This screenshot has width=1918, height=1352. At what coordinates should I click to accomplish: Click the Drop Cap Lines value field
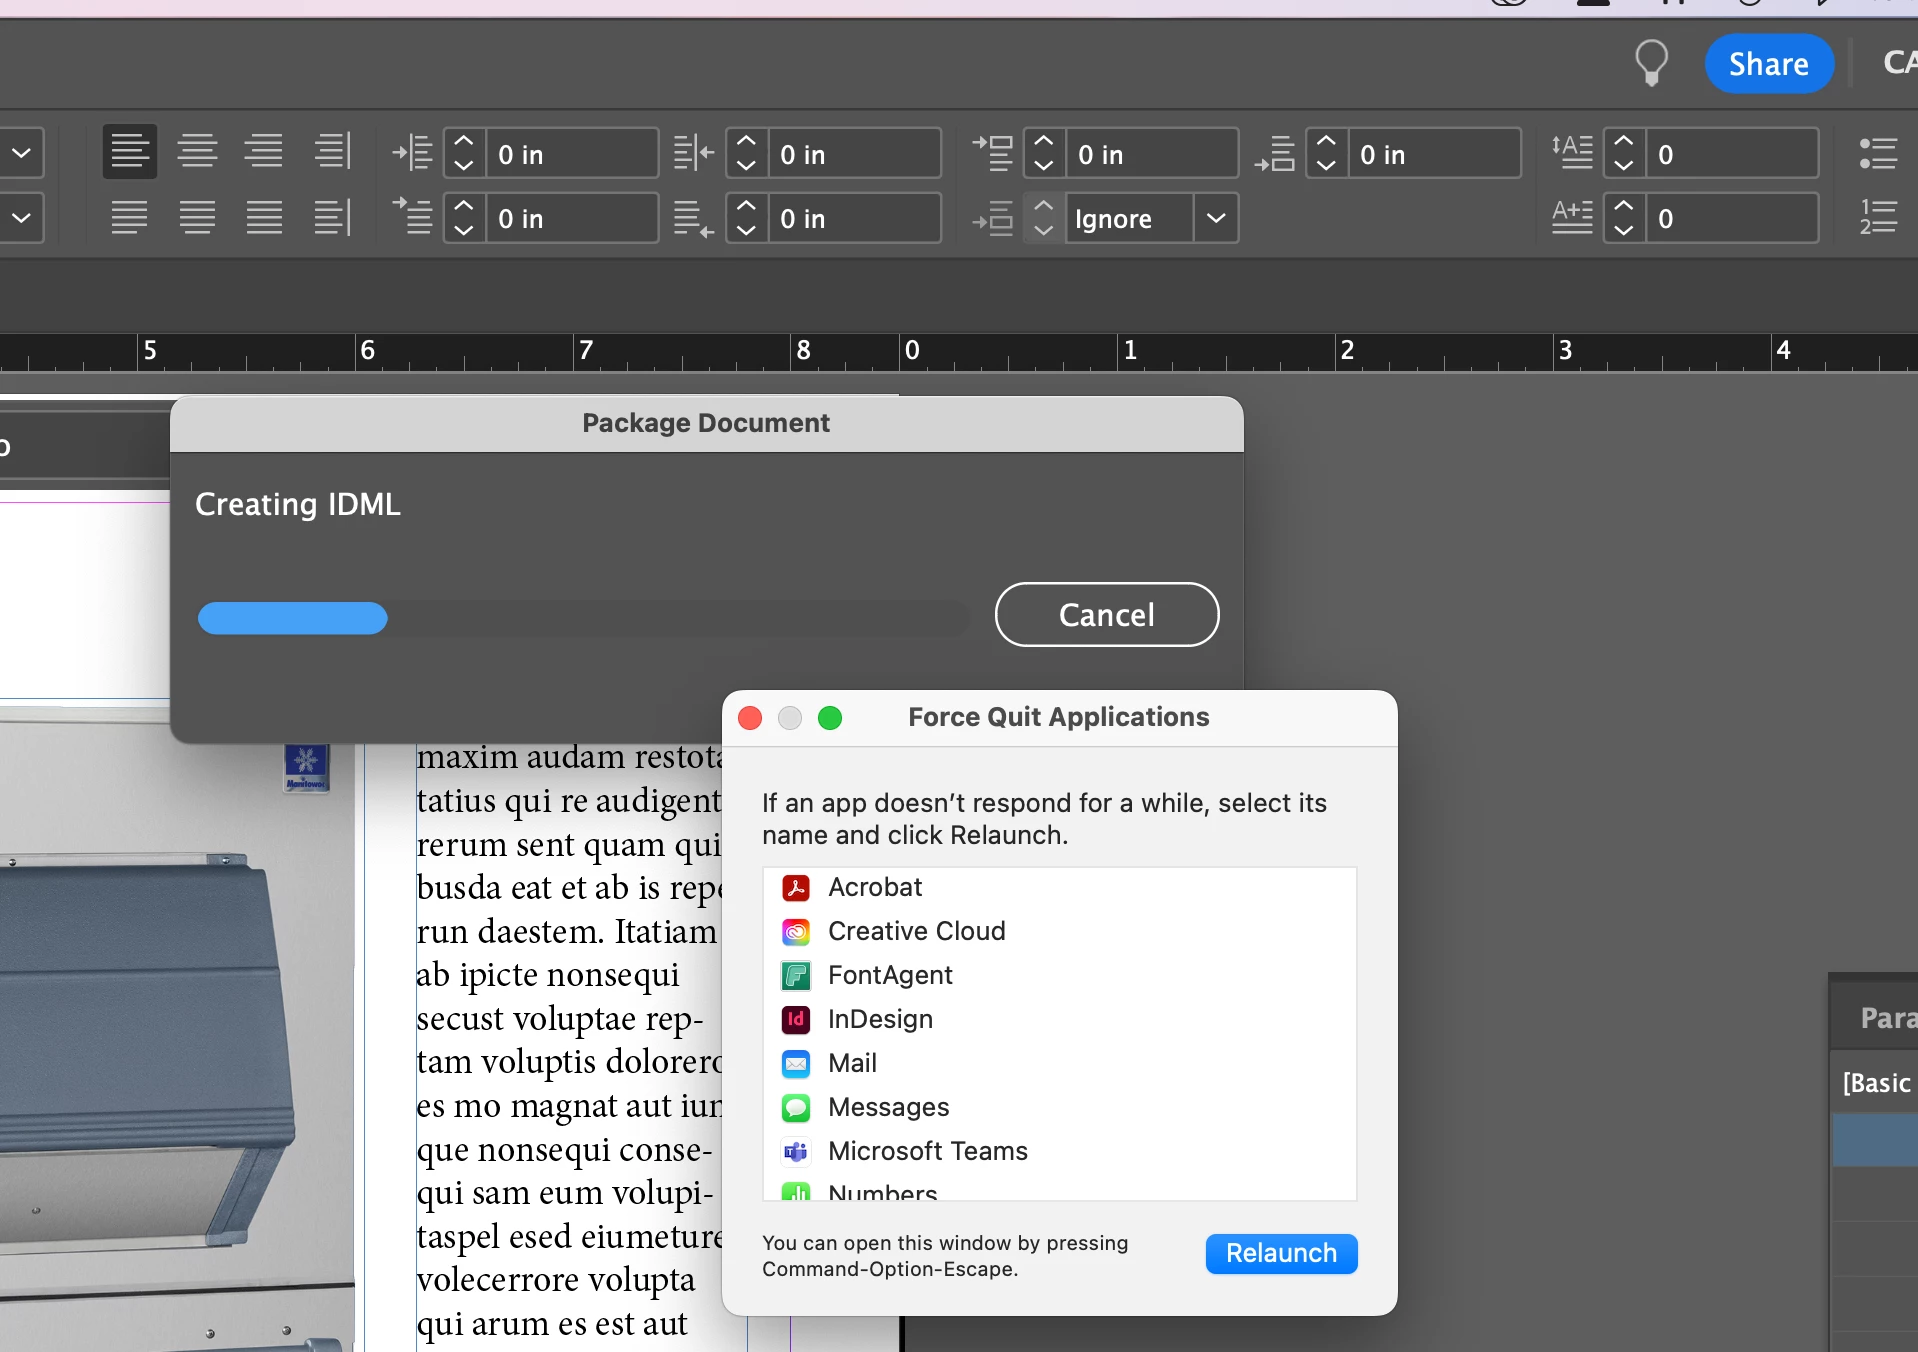pos(1732,154)
